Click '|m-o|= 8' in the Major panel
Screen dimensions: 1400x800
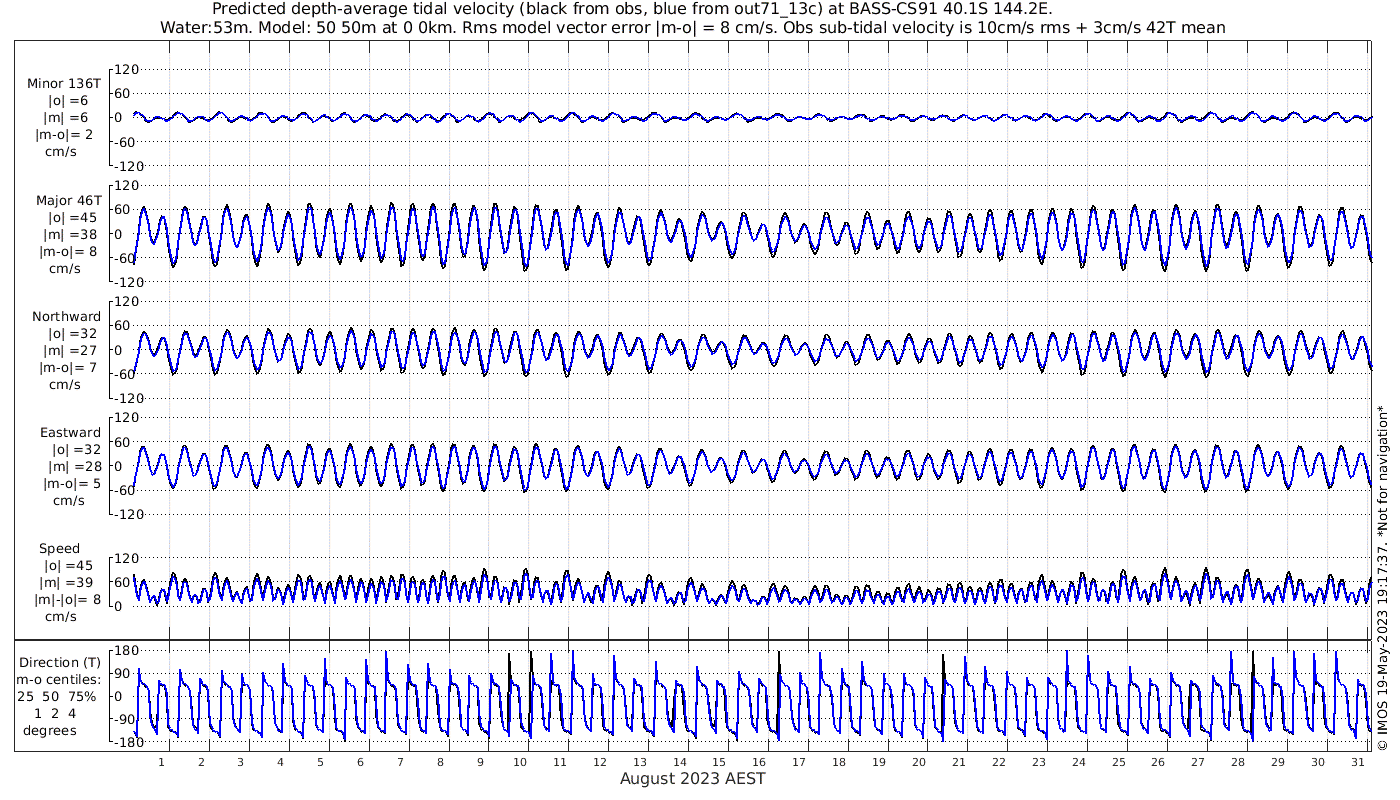(66, 251)
